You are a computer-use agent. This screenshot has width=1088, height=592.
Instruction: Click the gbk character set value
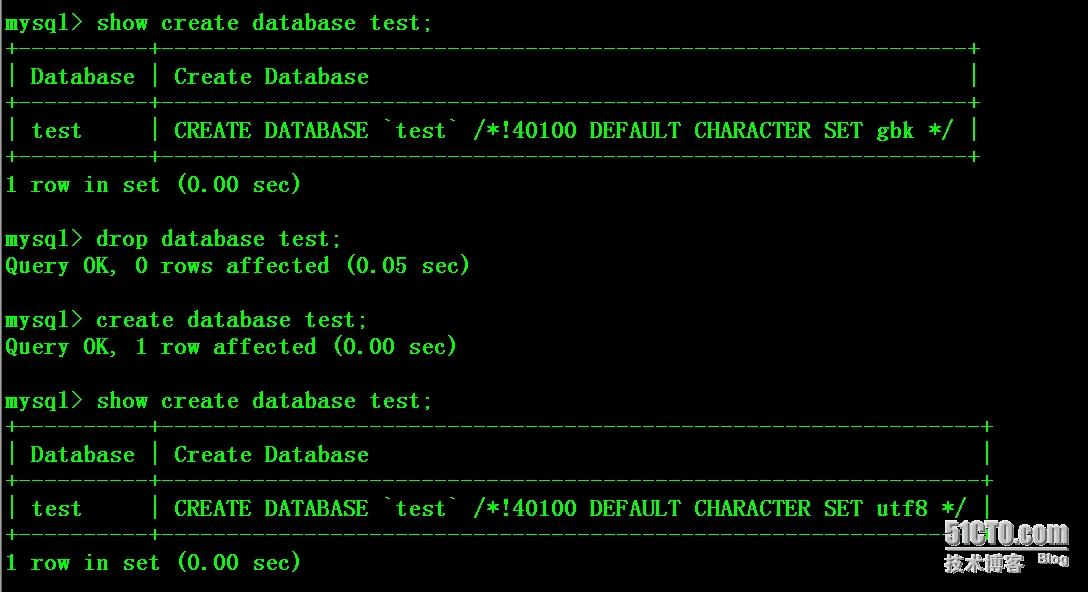(x=895, y=130)
